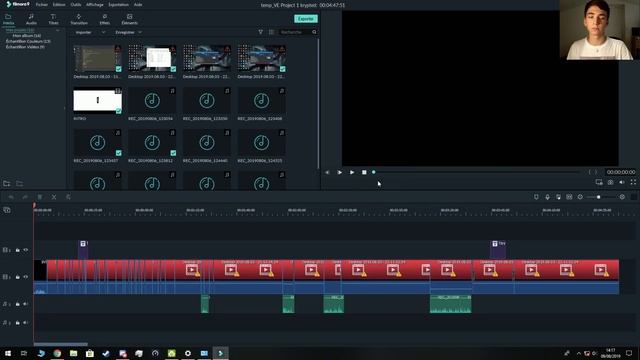Add a marker to the timeline
This screenshot has height=360, width=640.
click(536, 197)
